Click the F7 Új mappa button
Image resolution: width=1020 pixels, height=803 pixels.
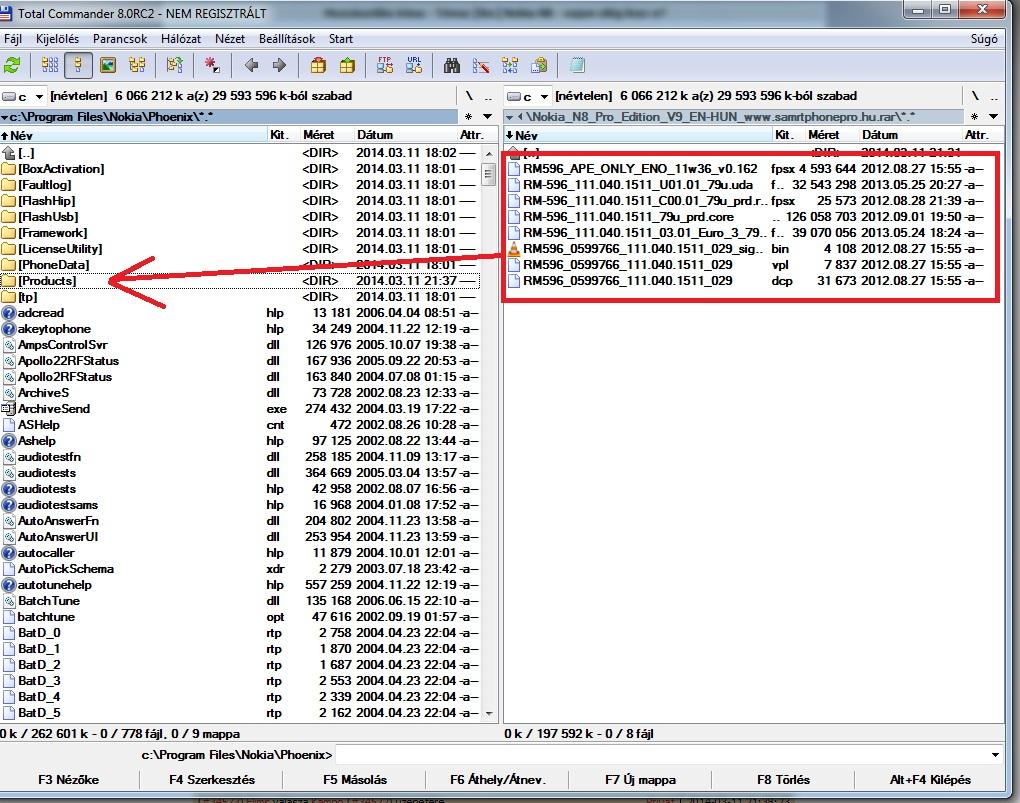pyautogui.click(x=641, y=780)
